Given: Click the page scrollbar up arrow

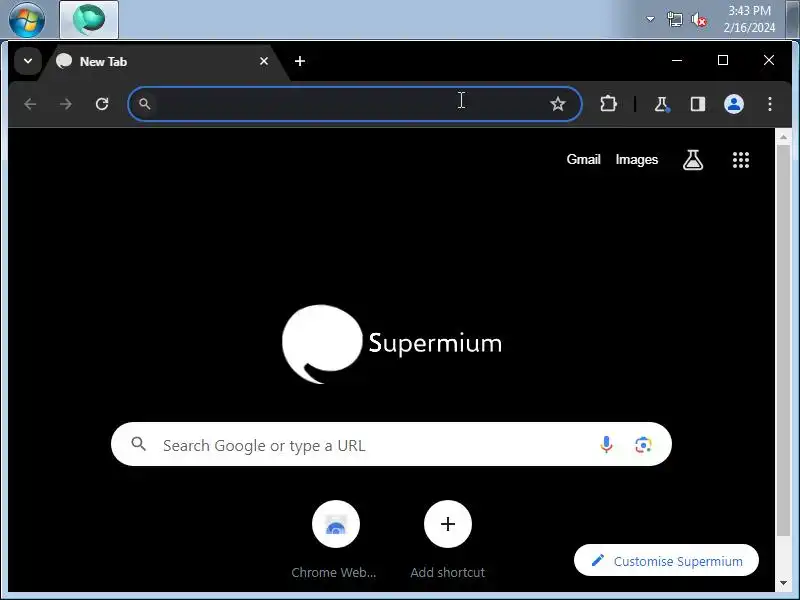Looking at the screenshot, I should (783, 137).
